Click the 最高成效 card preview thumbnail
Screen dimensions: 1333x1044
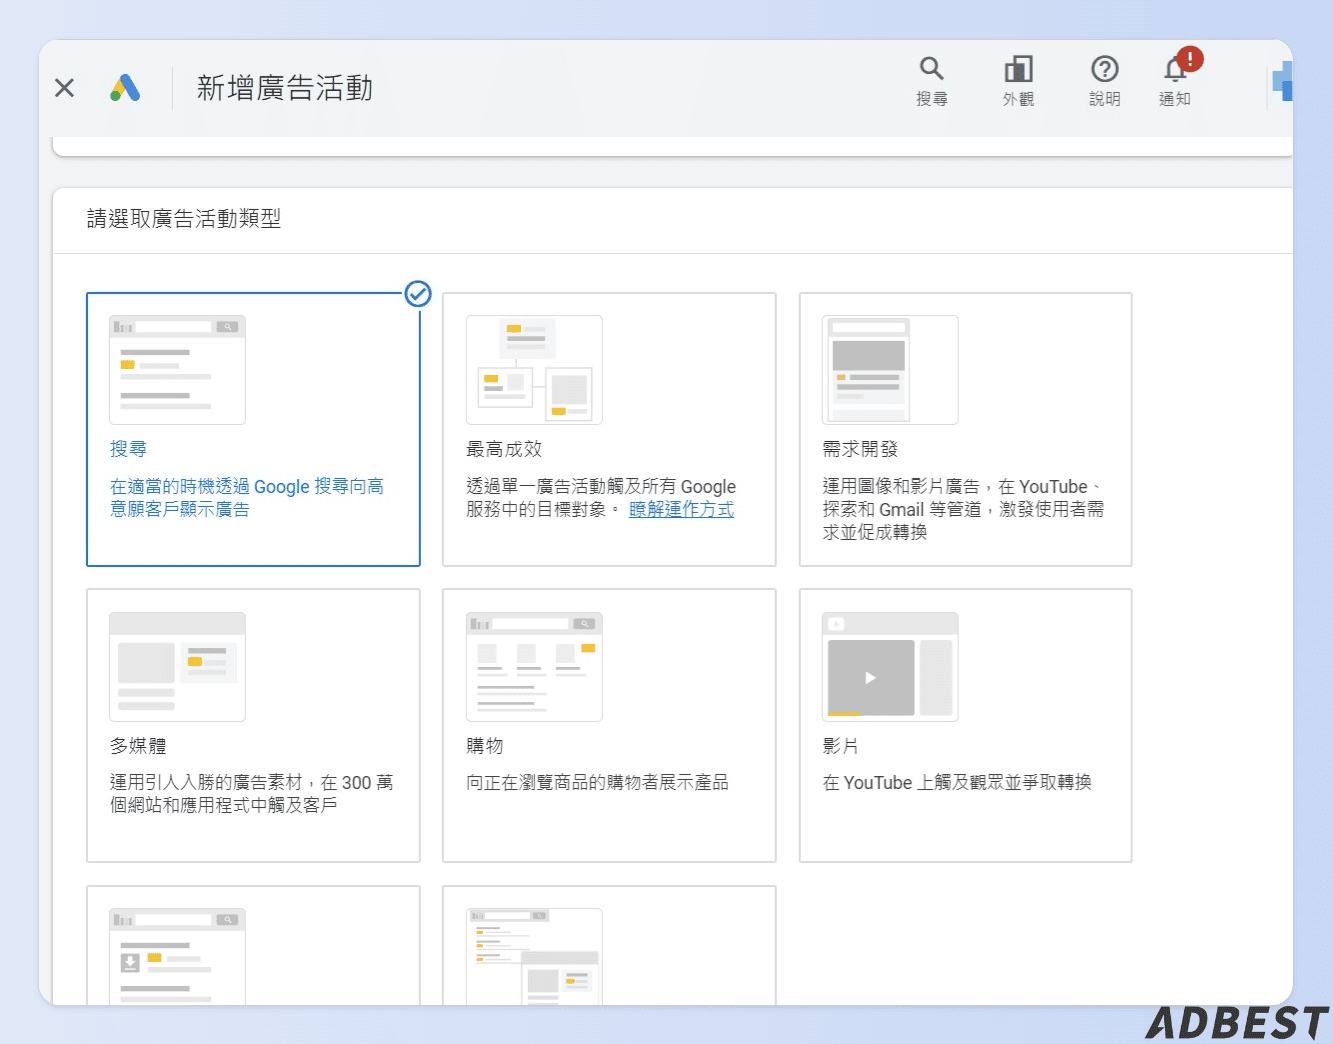click(x=534, y=370)
